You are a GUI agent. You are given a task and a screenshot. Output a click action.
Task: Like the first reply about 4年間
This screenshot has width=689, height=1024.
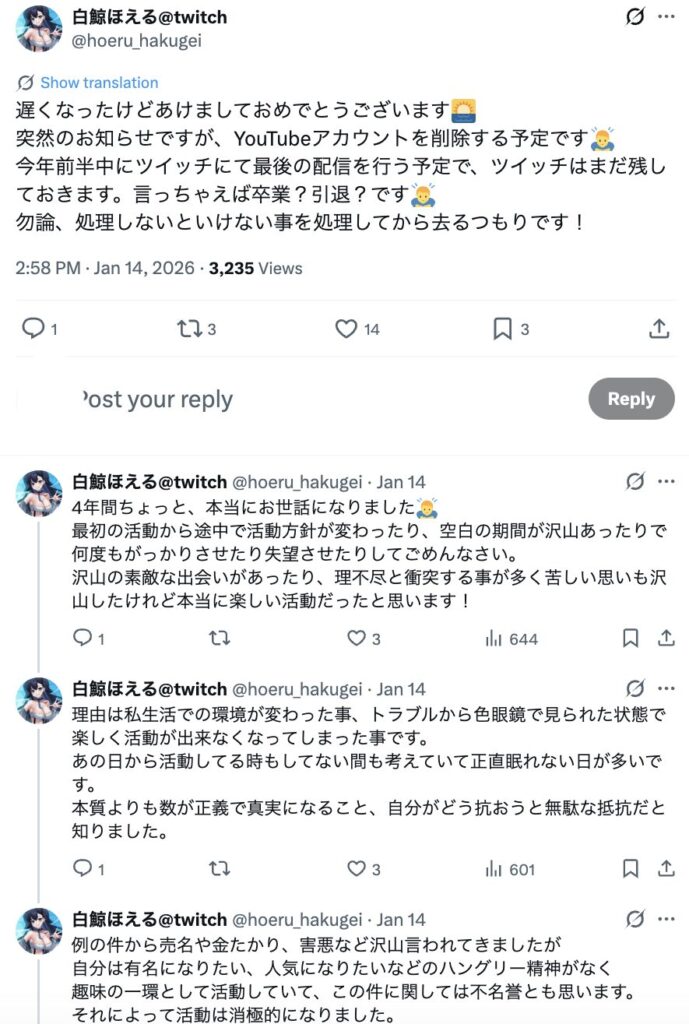click(356, 638)
